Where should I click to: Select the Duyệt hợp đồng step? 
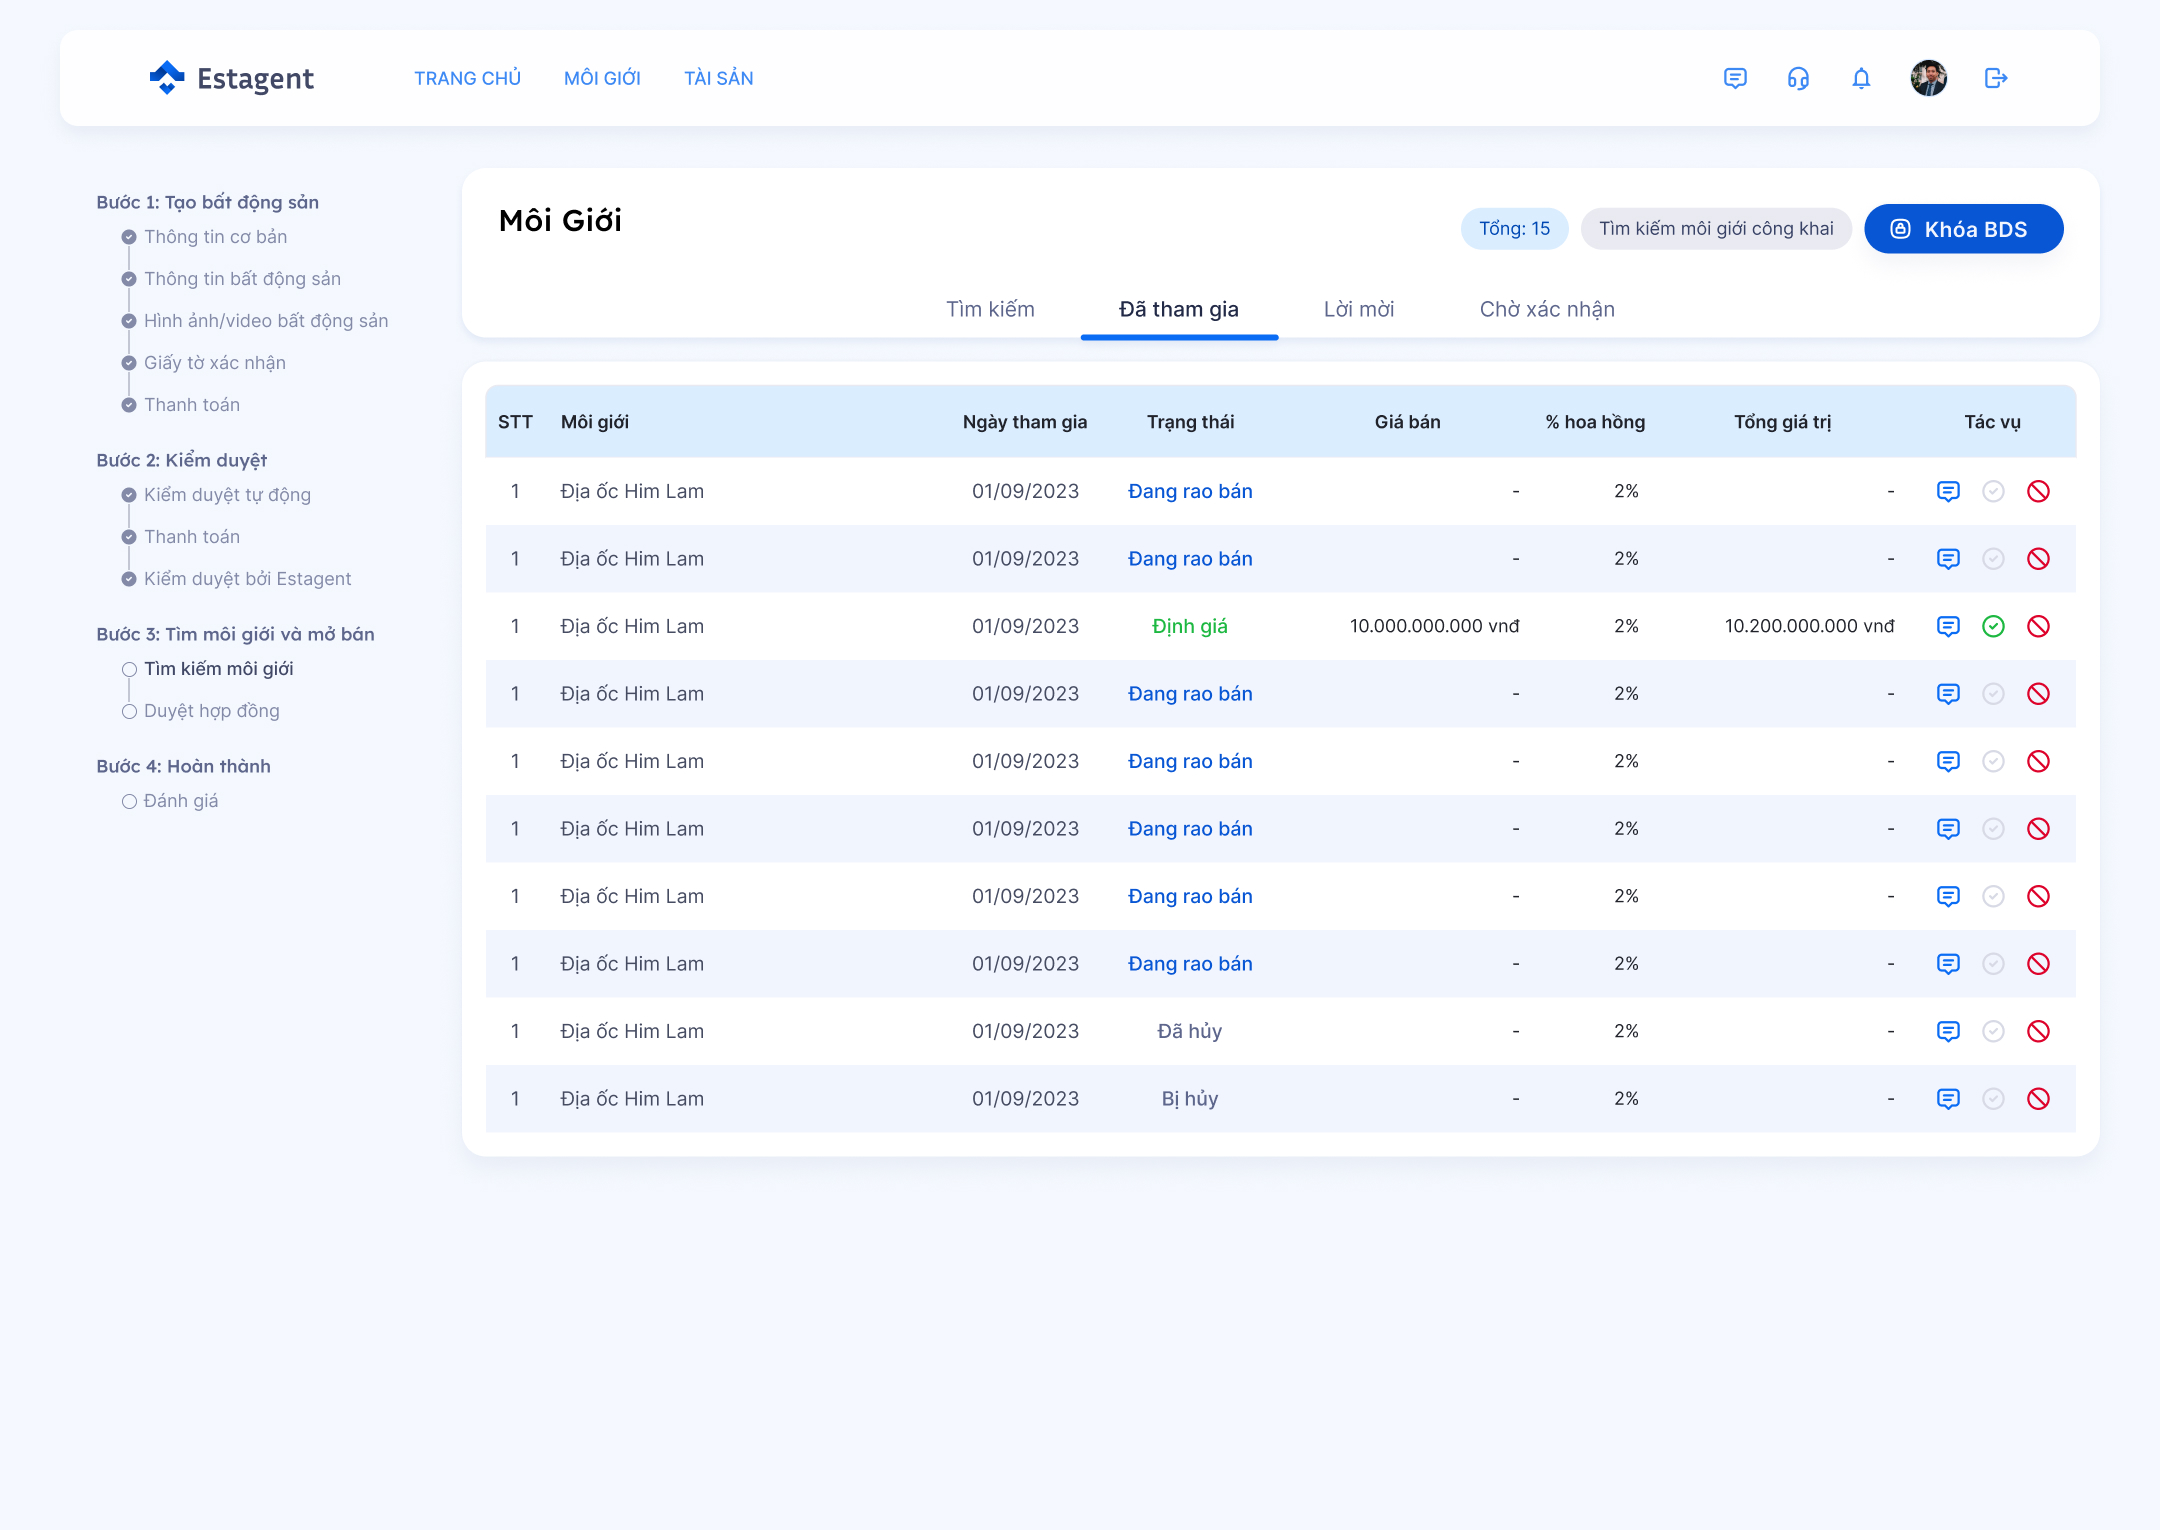(x=211, y=711)
